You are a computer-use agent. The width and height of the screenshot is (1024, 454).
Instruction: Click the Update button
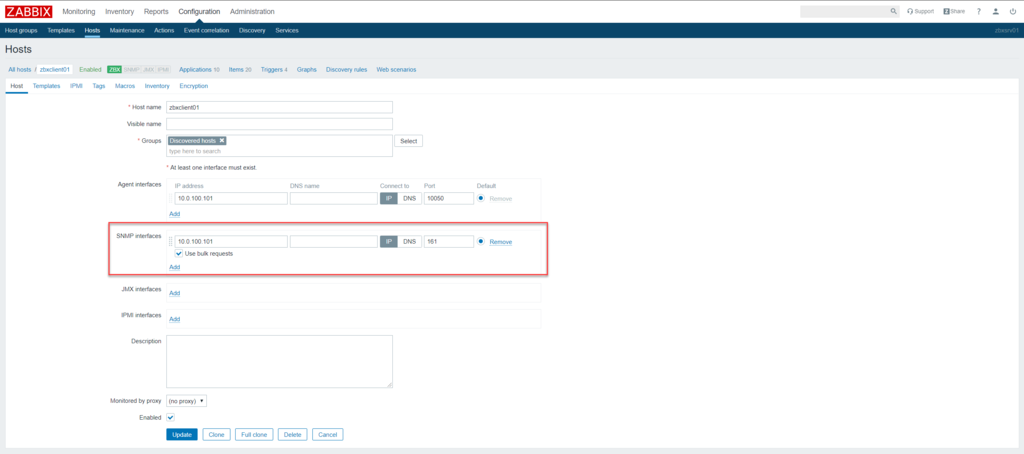coord(181,434)
